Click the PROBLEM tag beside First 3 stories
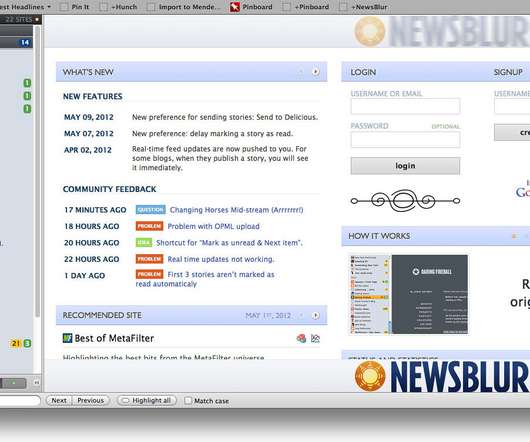The image size is (530, 442). (x=149, y=274)
